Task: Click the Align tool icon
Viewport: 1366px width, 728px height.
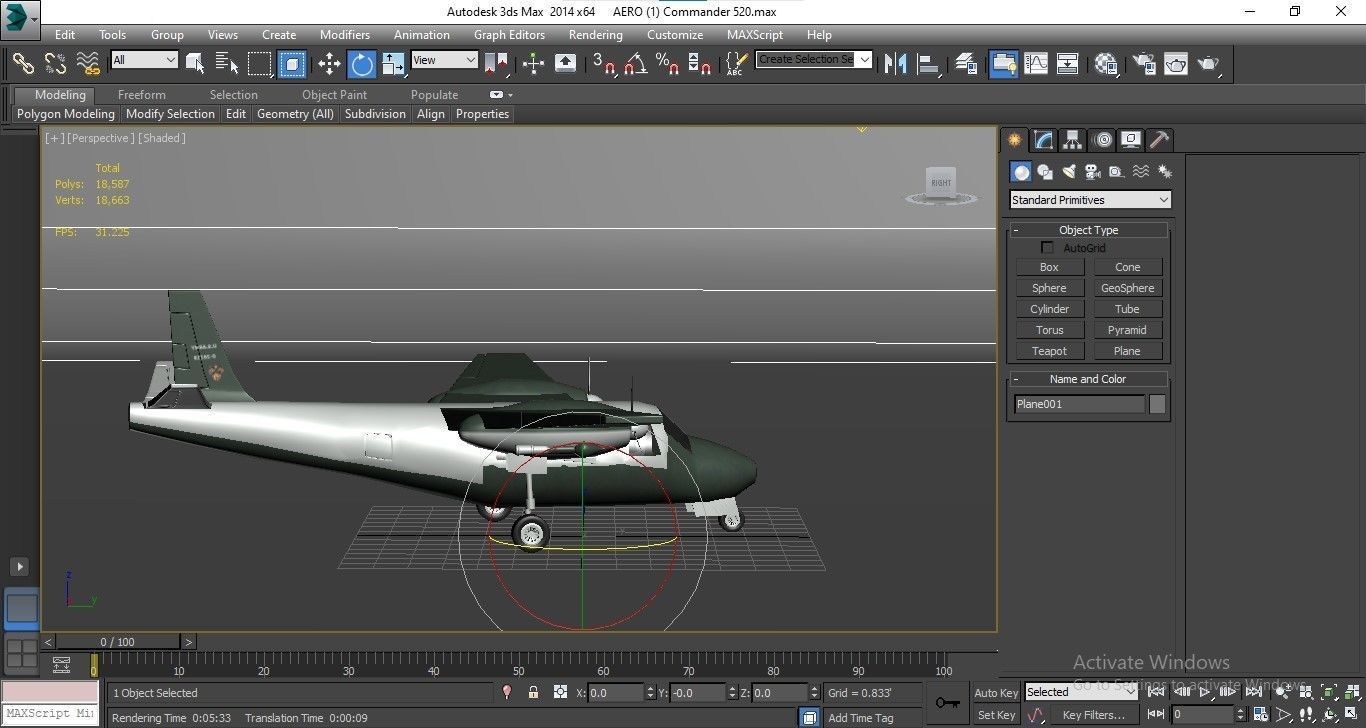Action: pyautogui.click(x=929, y=64)
